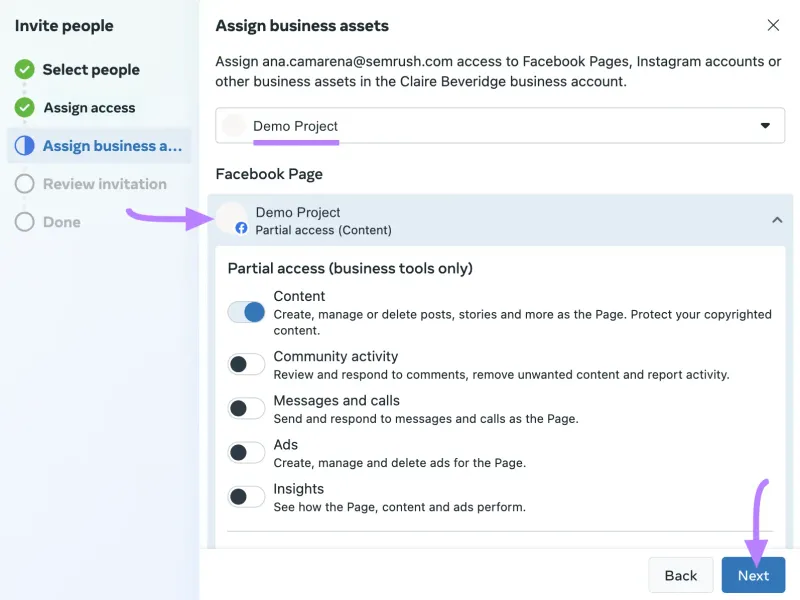Click the green checkmark beside Assign access

(23, 107)
